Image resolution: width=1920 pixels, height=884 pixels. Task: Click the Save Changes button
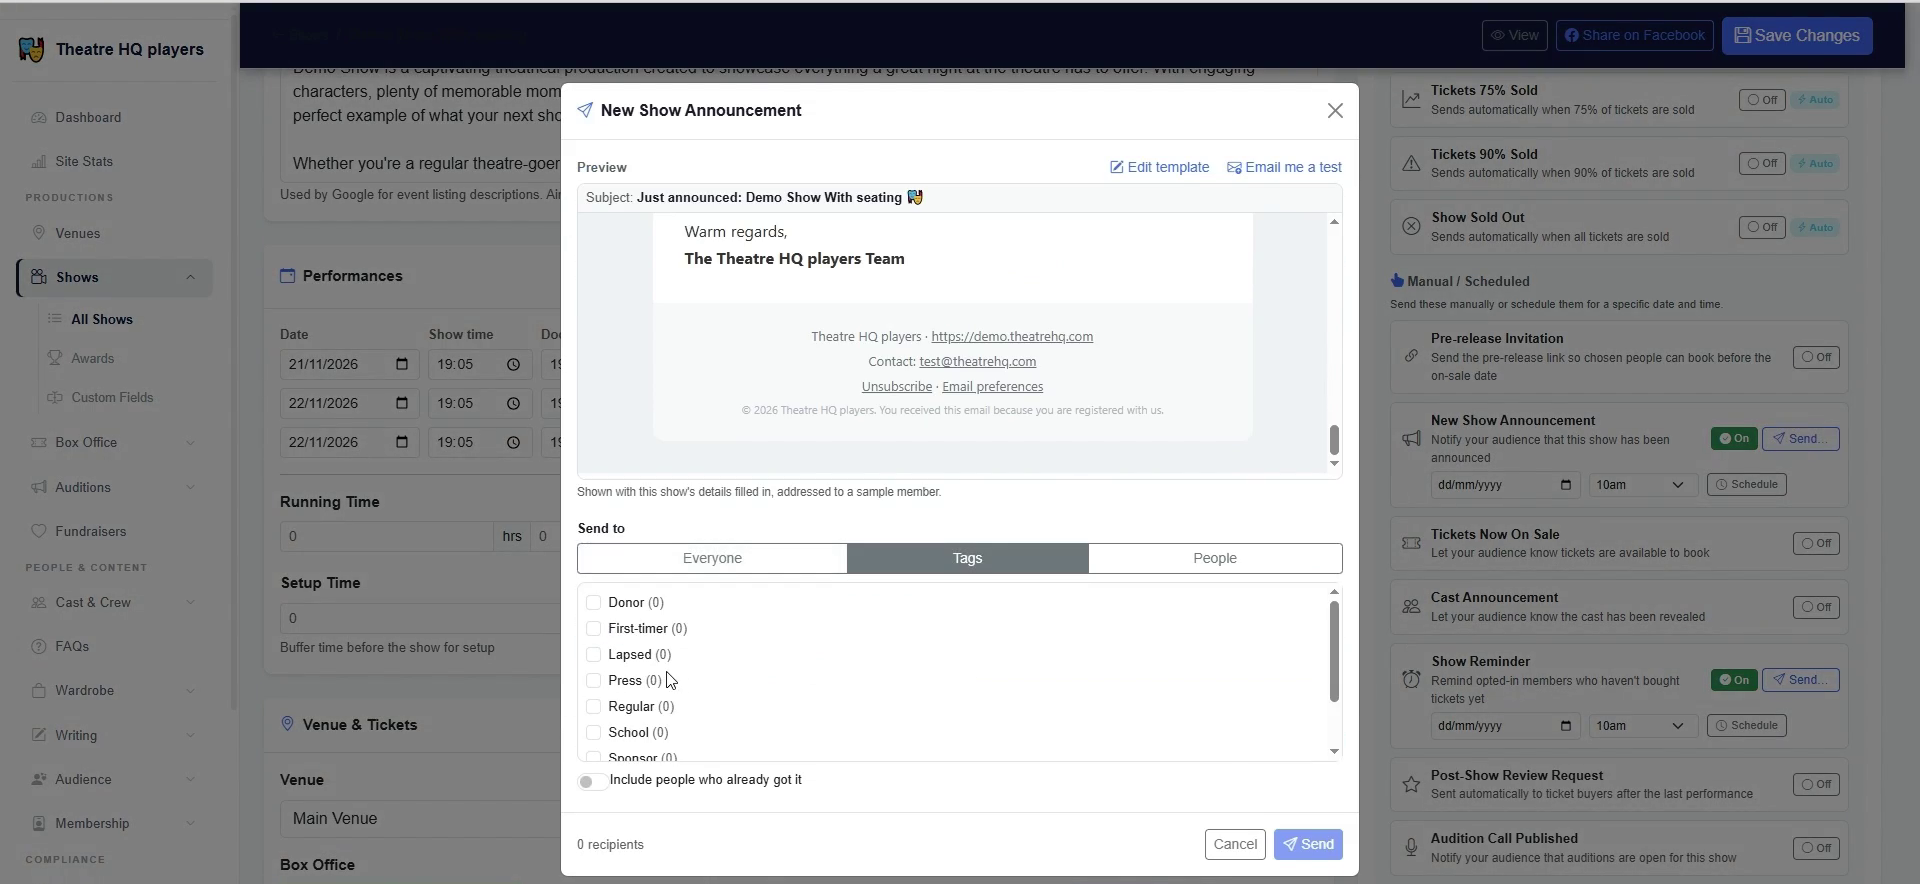[x=1797, y=35]
